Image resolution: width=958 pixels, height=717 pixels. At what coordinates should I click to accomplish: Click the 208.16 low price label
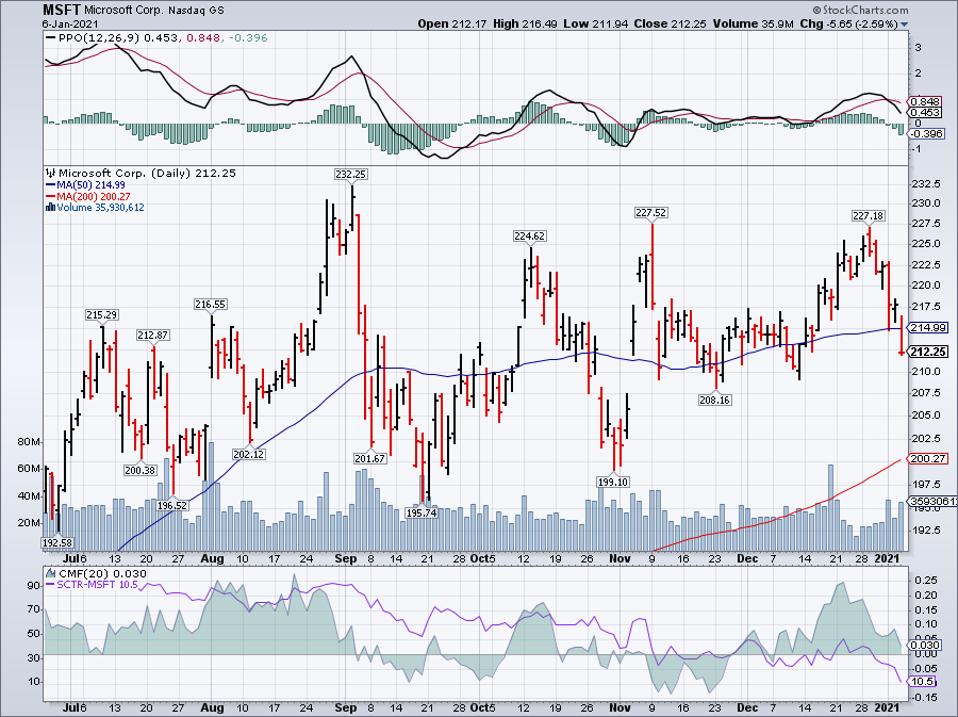pyautogui.click(x=715, y=400)
